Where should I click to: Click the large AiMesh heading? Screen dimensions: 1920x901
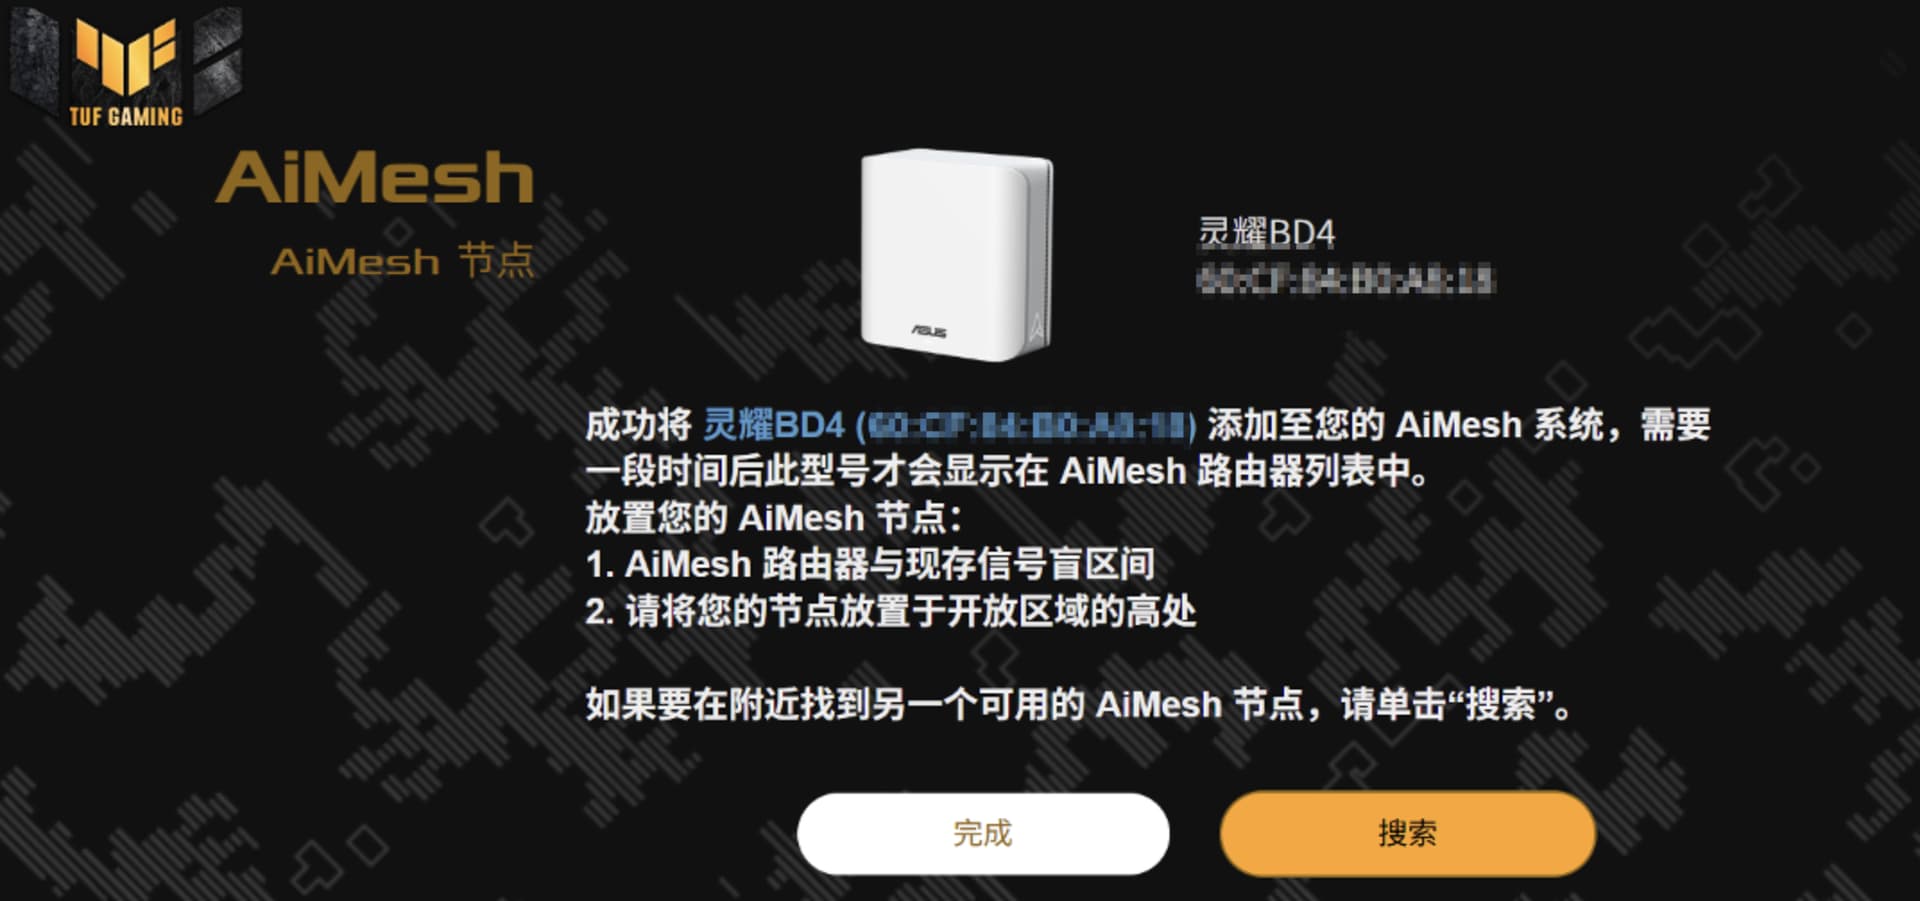[x=375, y=177]
